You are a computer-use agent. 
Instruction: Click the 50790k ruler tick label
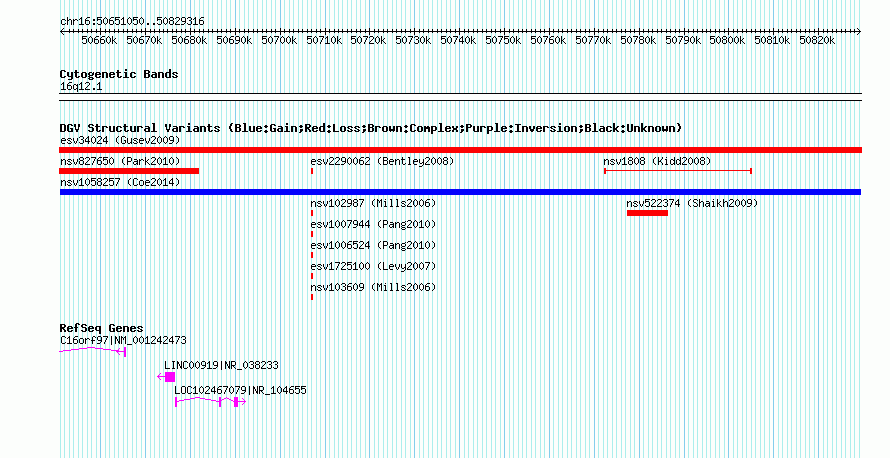(x=683, y=40)
